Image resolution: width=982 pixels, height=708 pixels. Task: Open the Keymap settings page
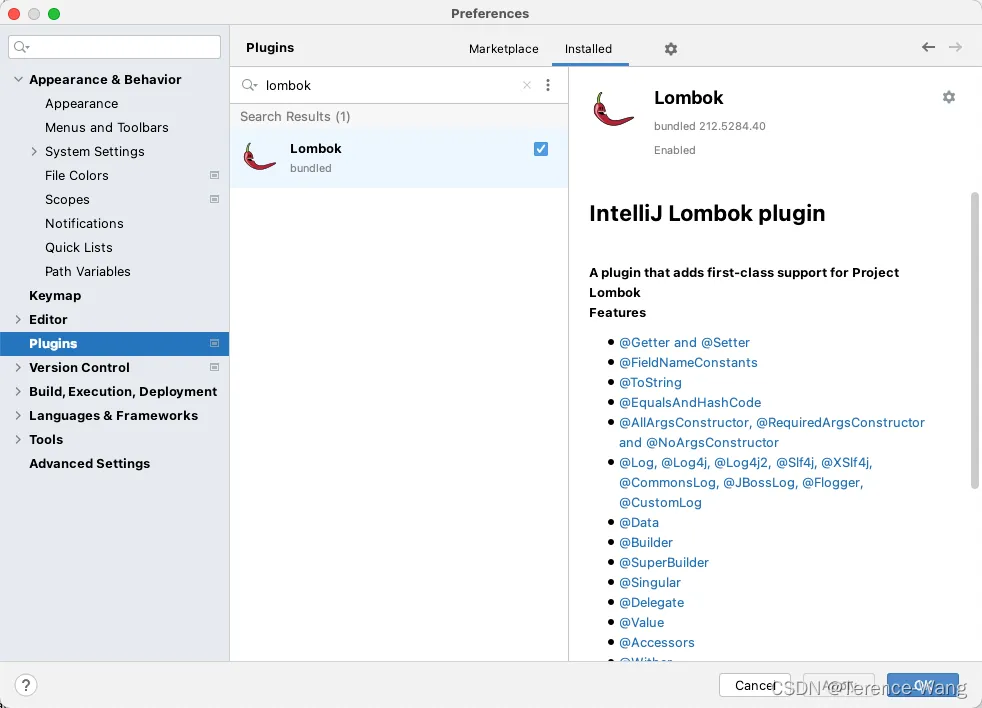pos(55,296)
